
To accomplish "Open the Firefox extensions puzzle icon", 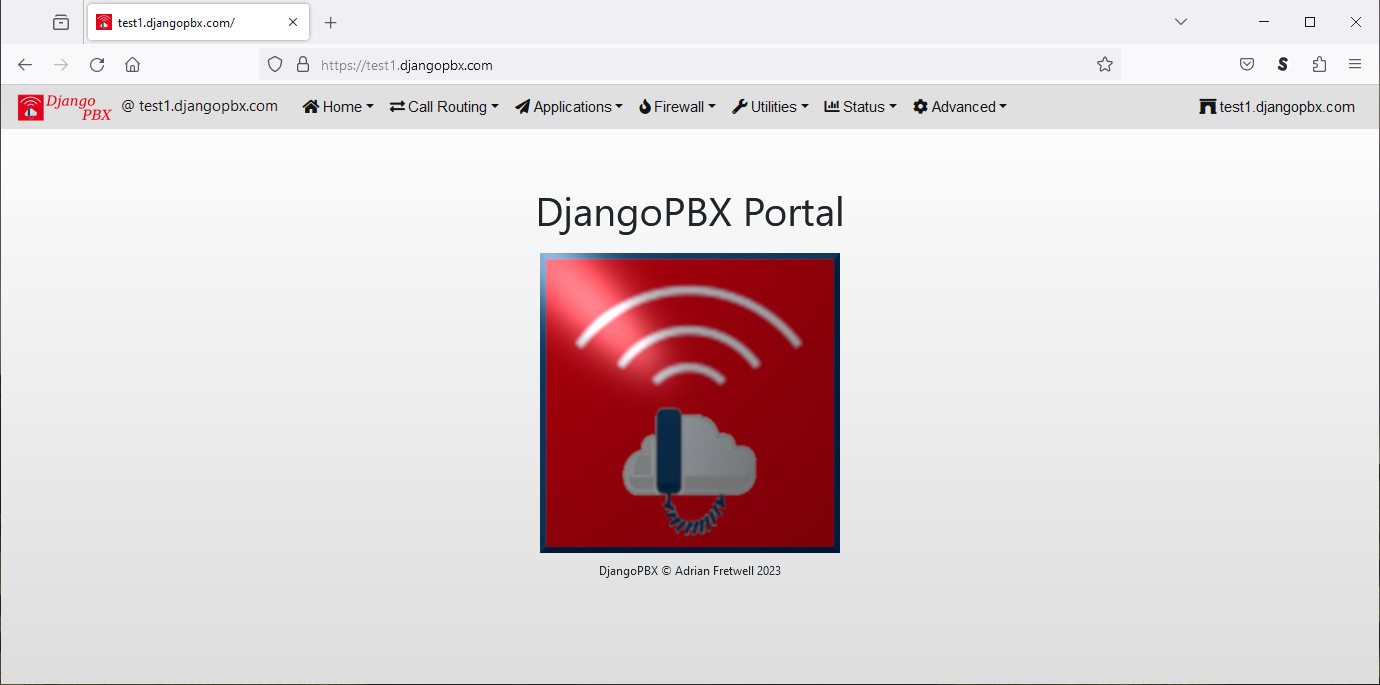I will 1319,65.
